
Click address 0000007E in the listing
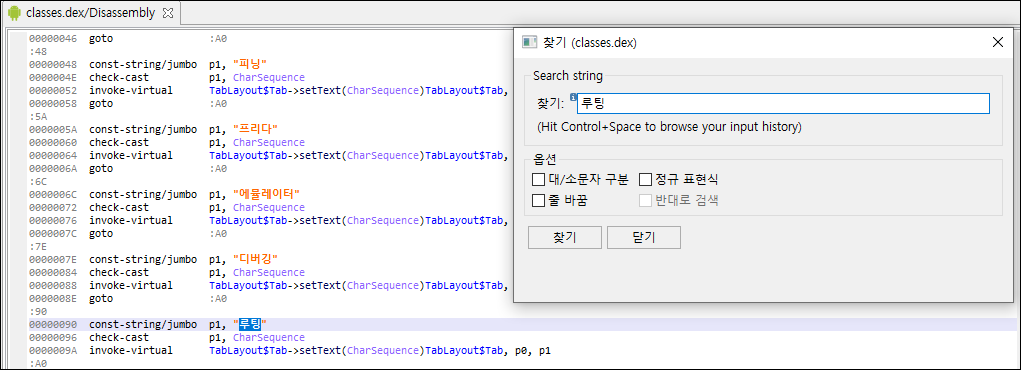click(x=53, y=259)
